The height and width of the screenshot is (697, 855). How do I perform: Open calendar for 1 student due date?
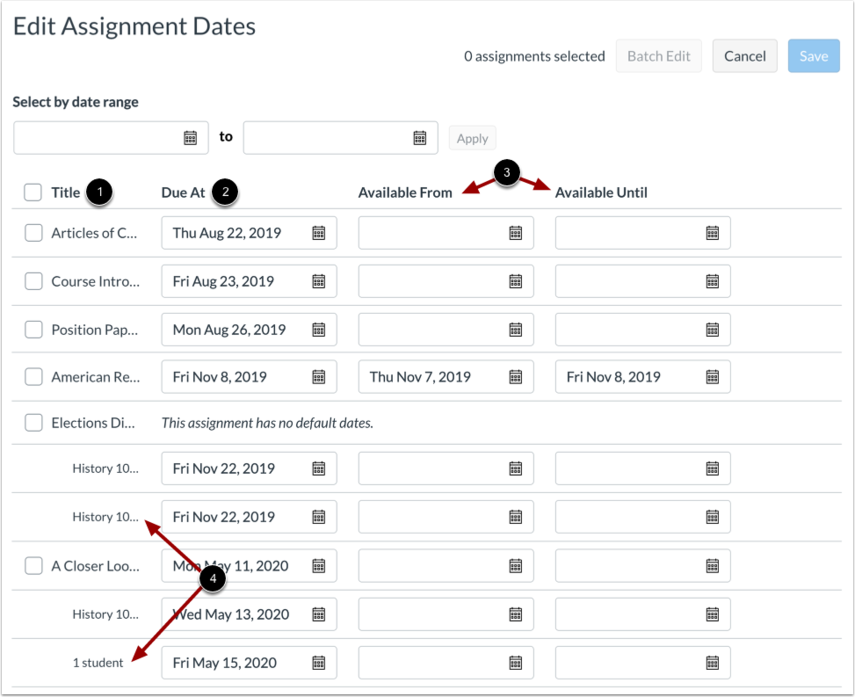tap(318, 663)
